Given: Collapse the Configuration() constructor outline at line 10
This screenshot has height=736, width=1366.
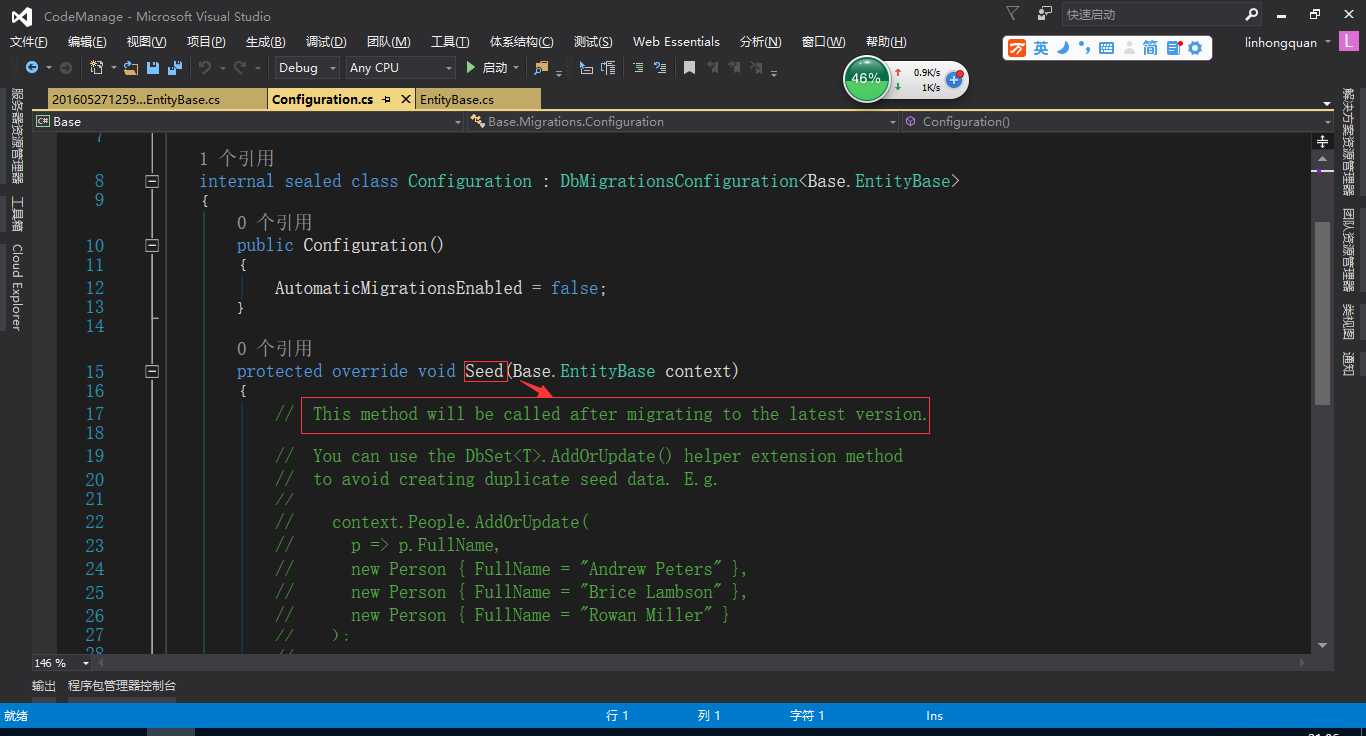Looking at the screenshot, I should [x=152, y=245].
